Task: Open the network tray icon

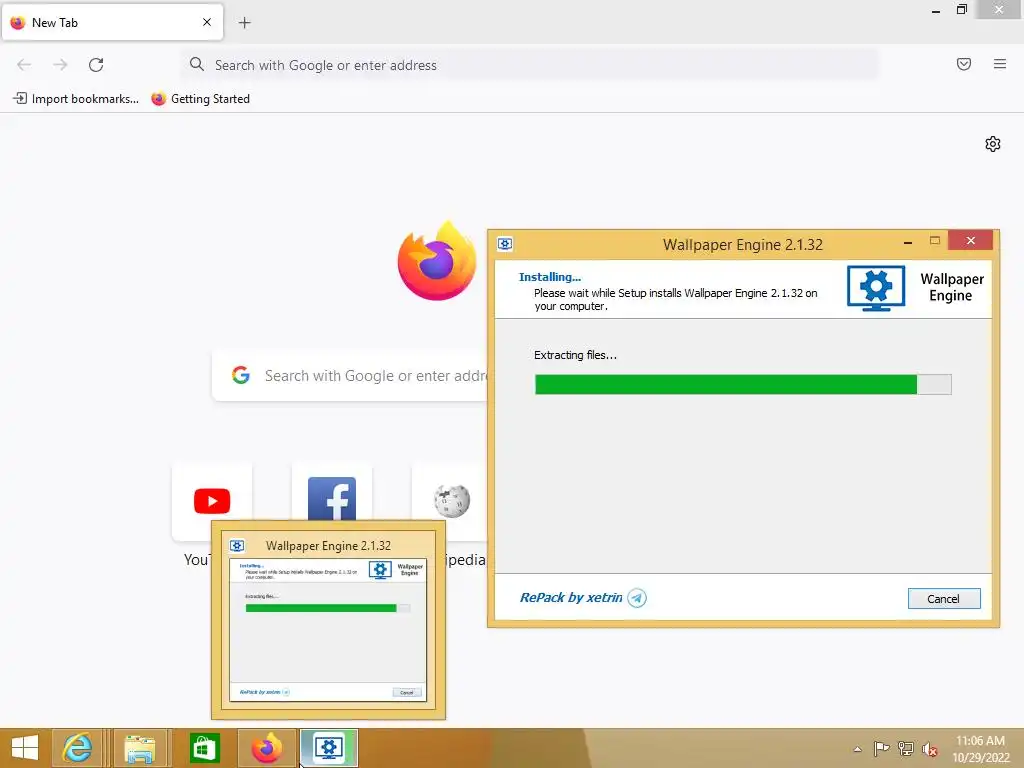Action: [x=906, y=748]
